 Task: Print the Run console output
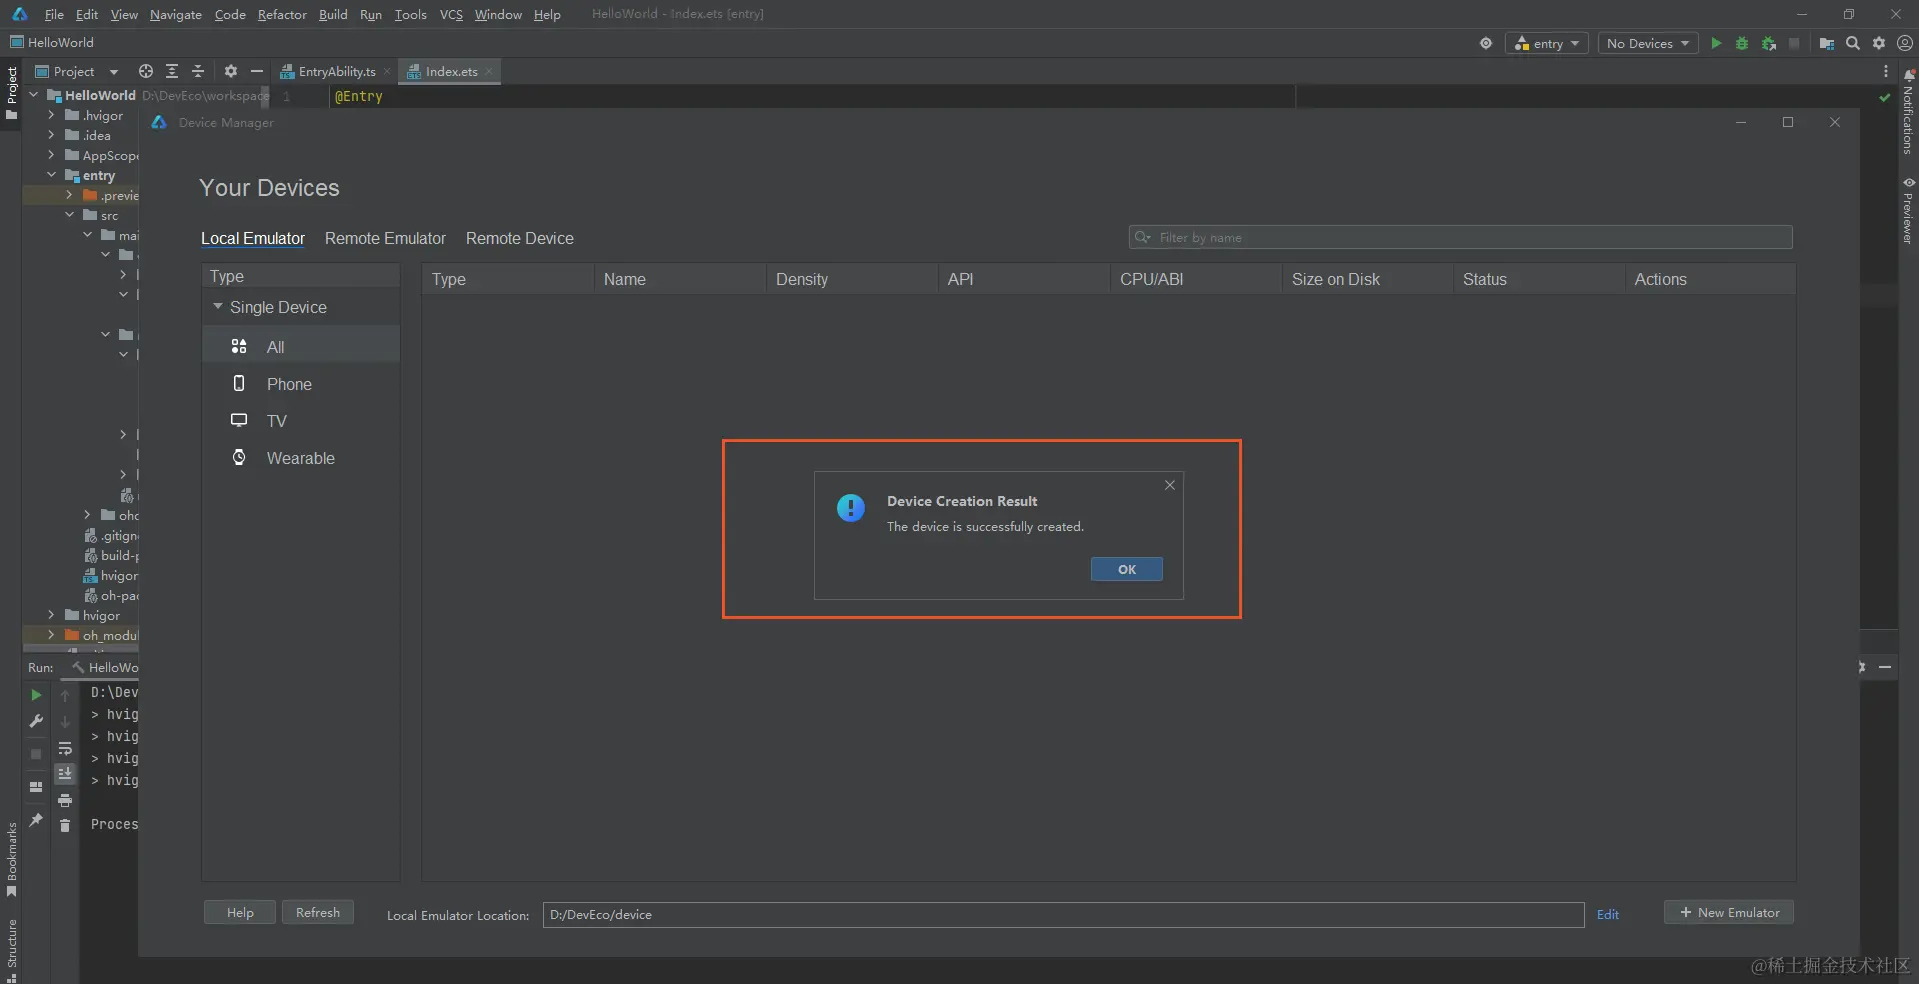pyautogui.click(x=65, y=800)
